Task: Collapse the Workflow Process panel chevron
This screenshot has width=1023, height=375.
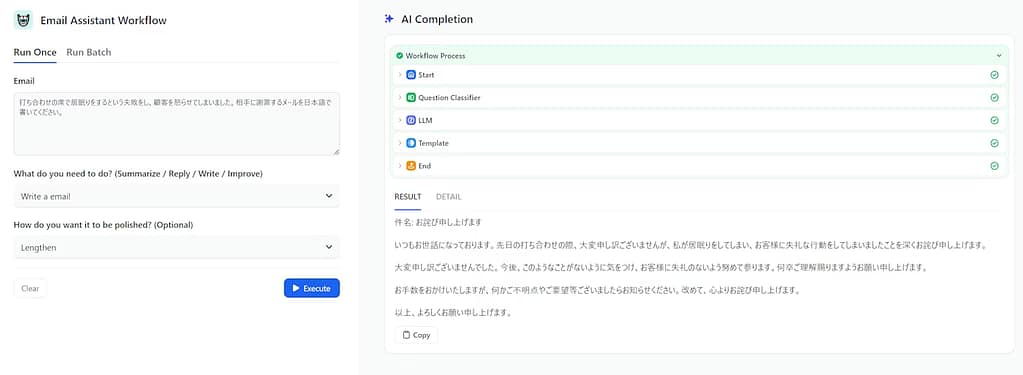Action: (999, 56)
